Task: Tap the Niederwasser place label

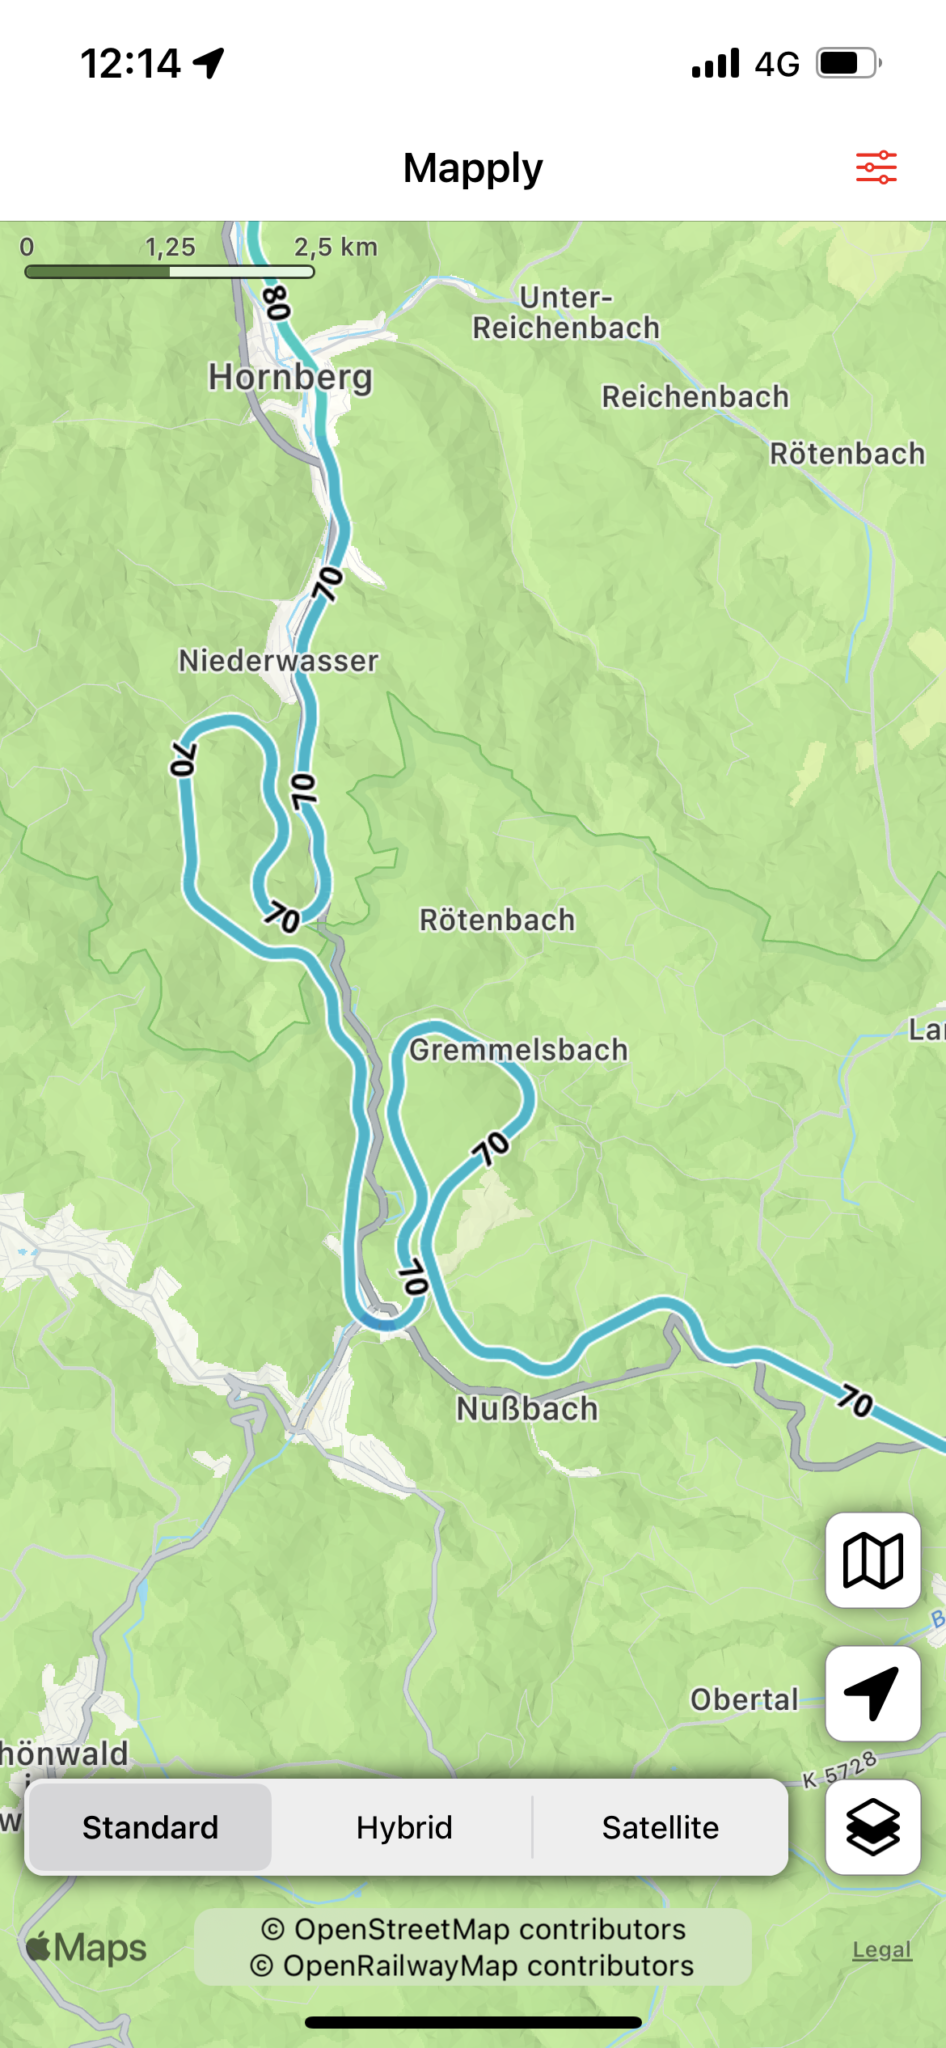Action: tap(278, 661)
